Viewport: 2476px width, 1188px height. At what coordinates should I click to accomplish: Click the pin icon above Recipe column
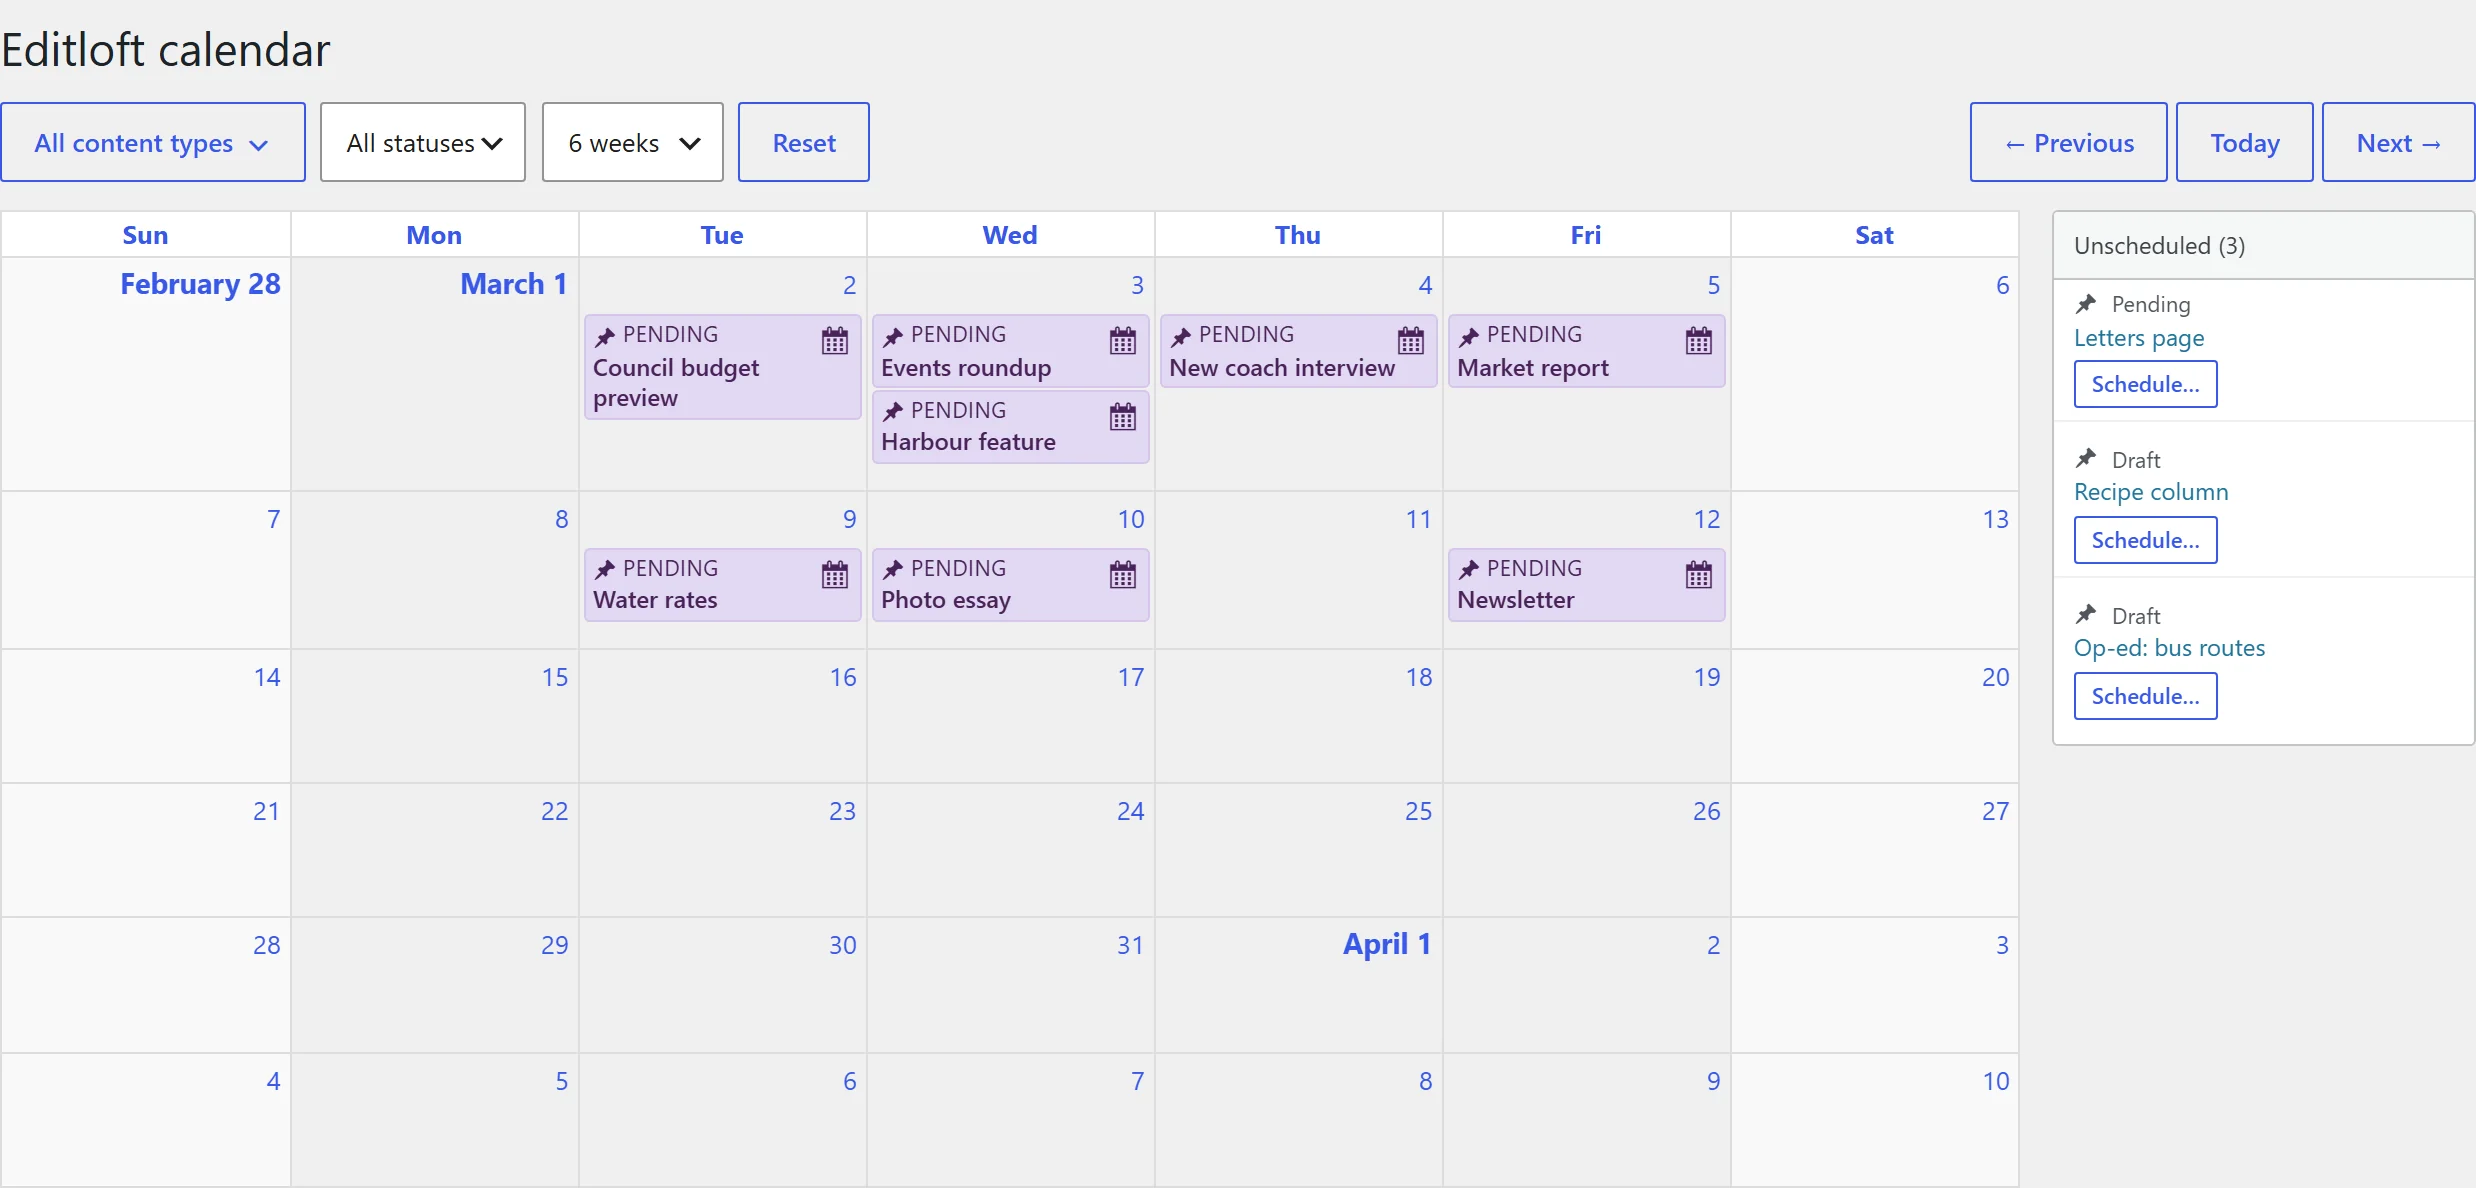[x=2086, y=459]
